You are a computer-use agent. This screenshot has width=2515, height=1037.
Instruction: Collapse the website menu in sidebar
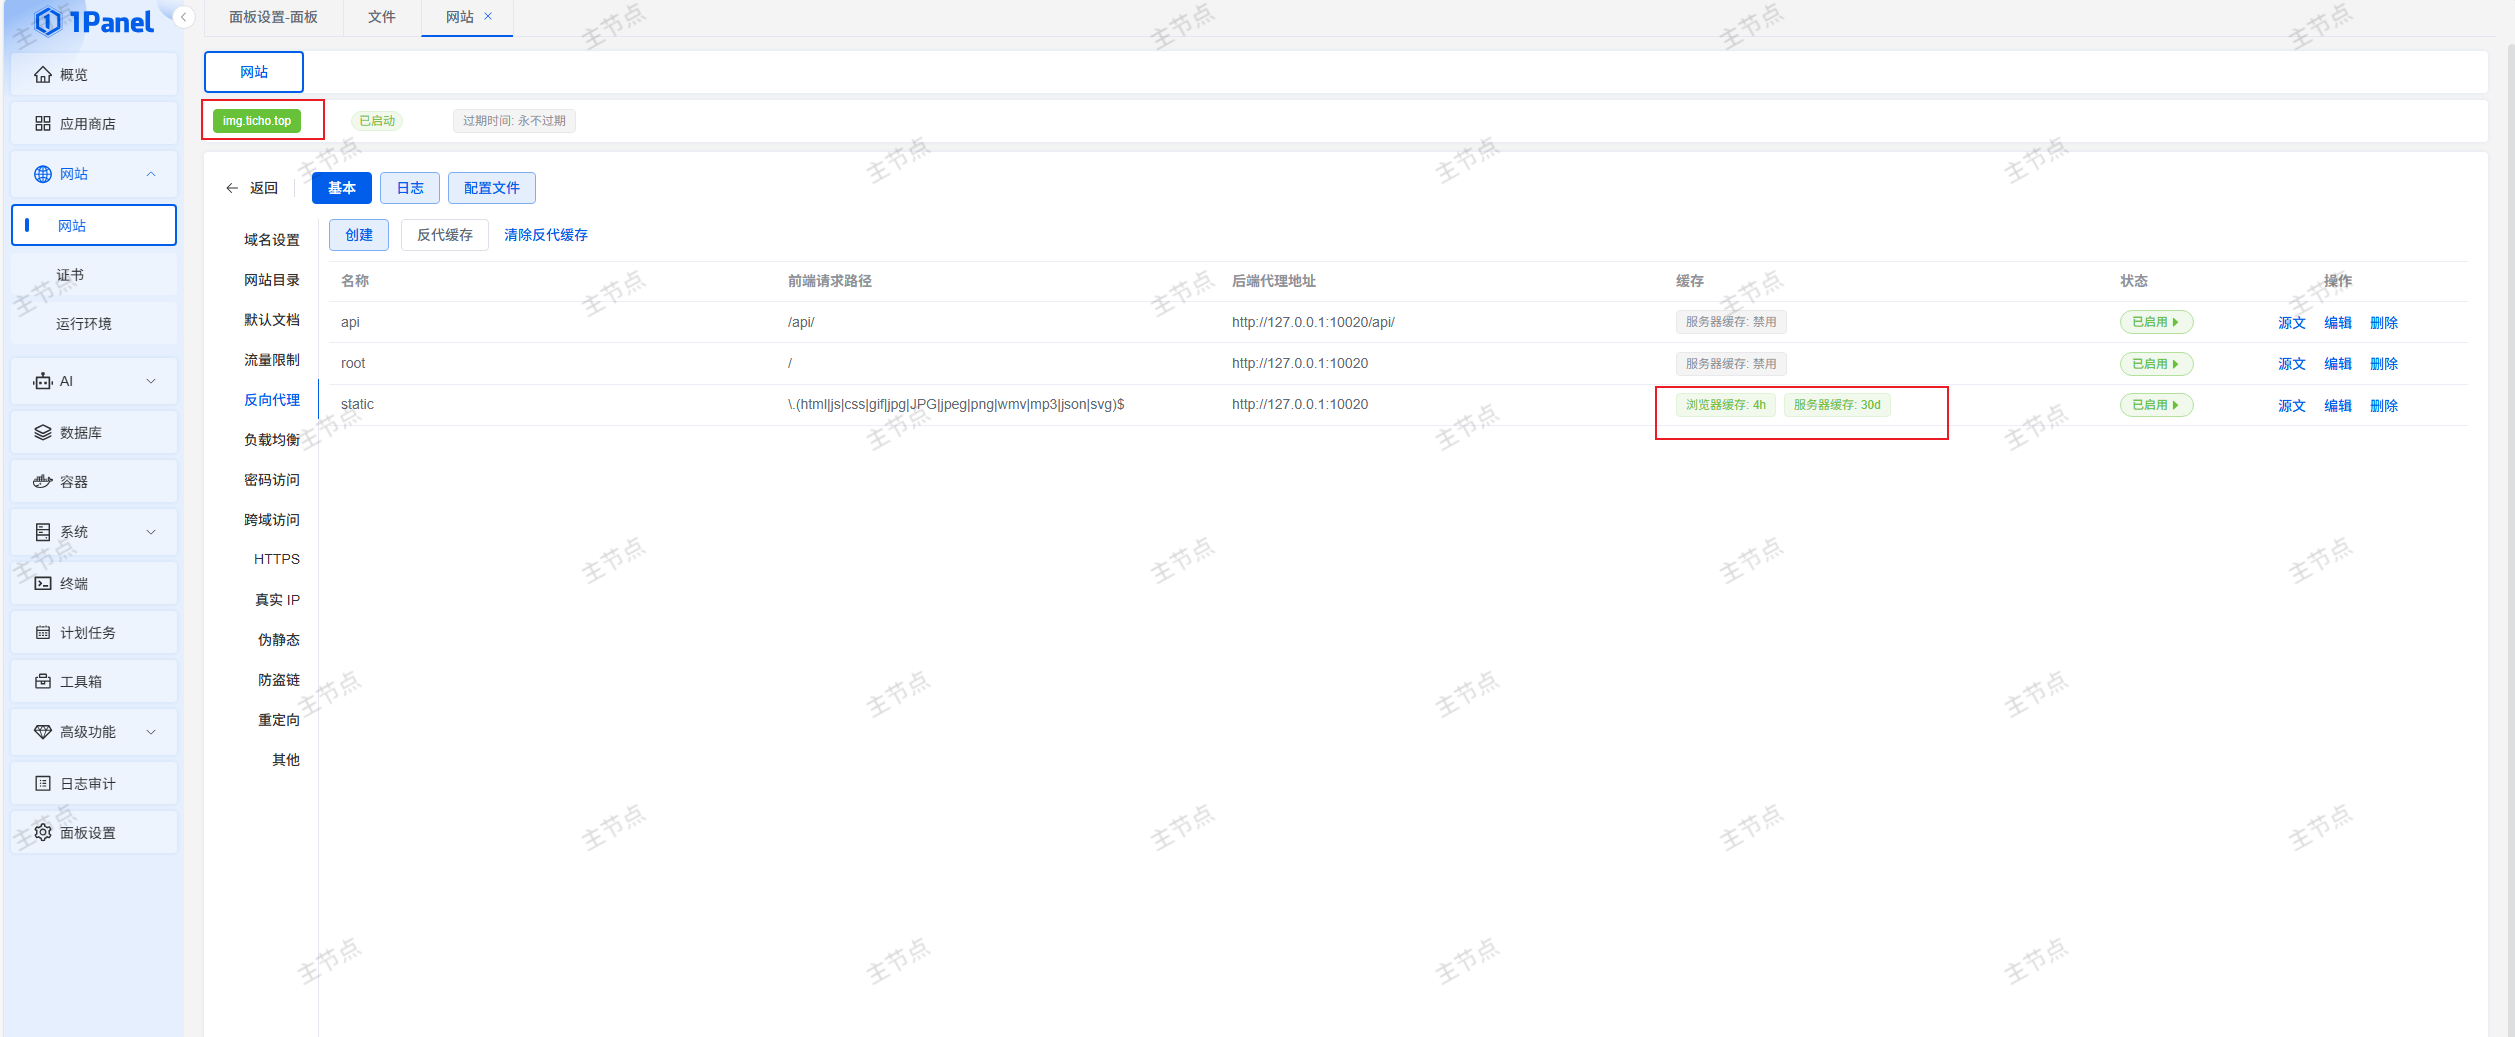[151, 174]
